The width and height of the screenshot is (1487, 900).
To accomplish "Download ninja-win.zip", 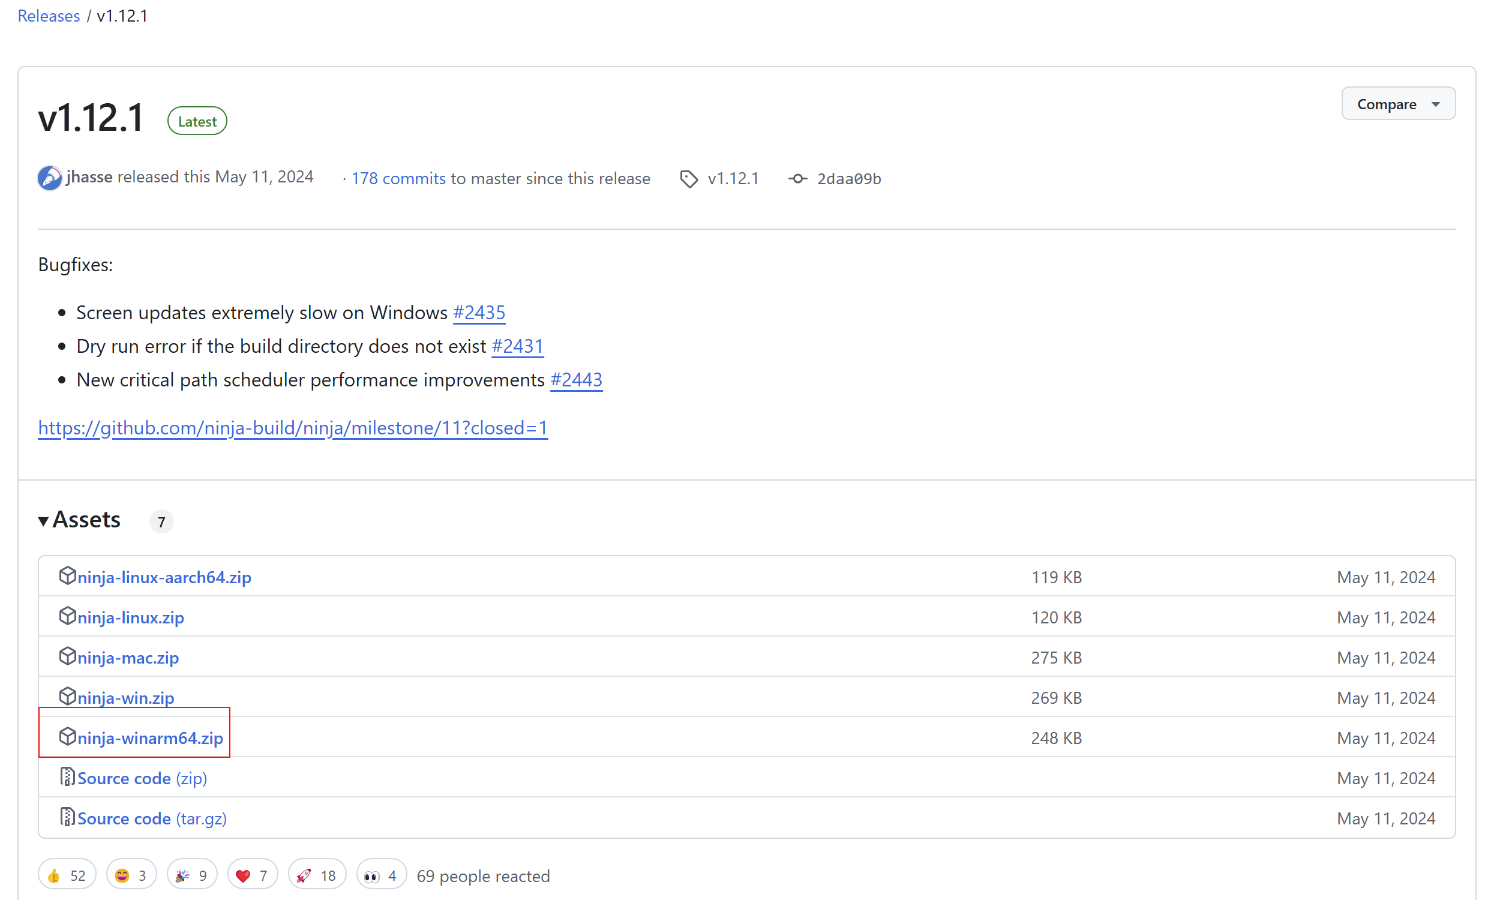I will coord(126,698).
